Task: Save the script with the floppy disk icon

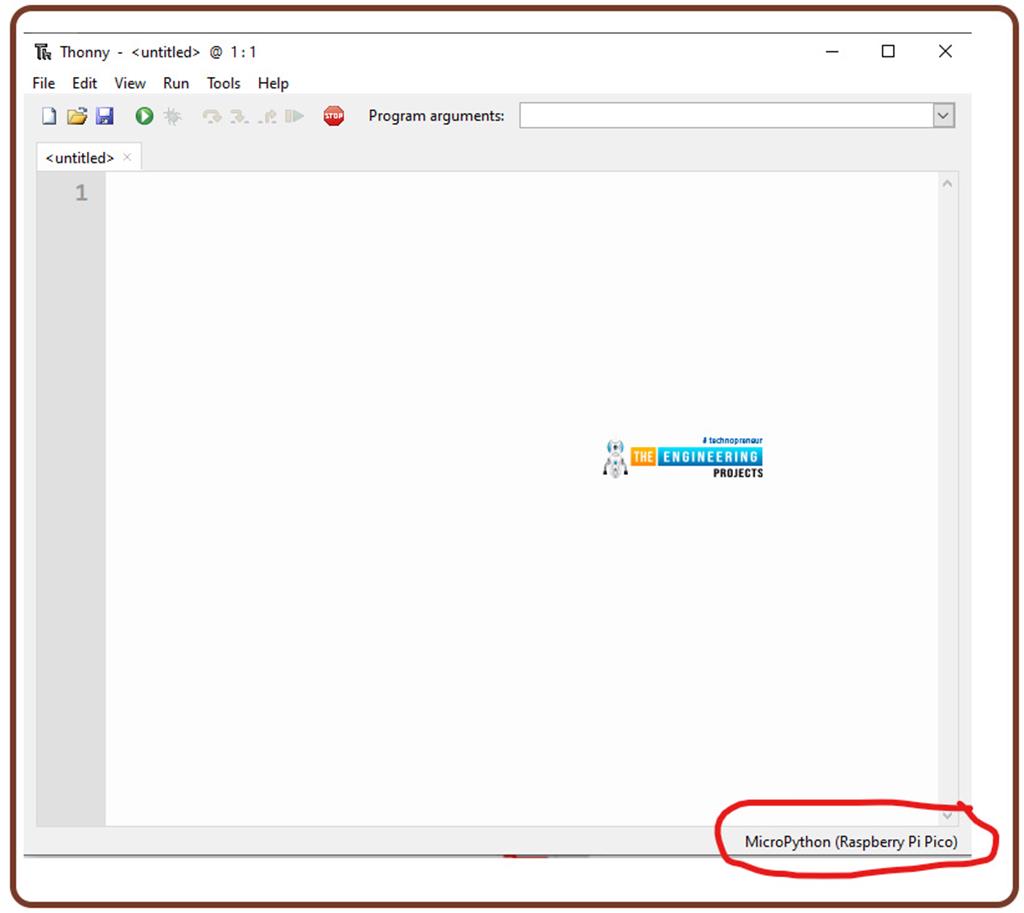Action: [104, 116]
